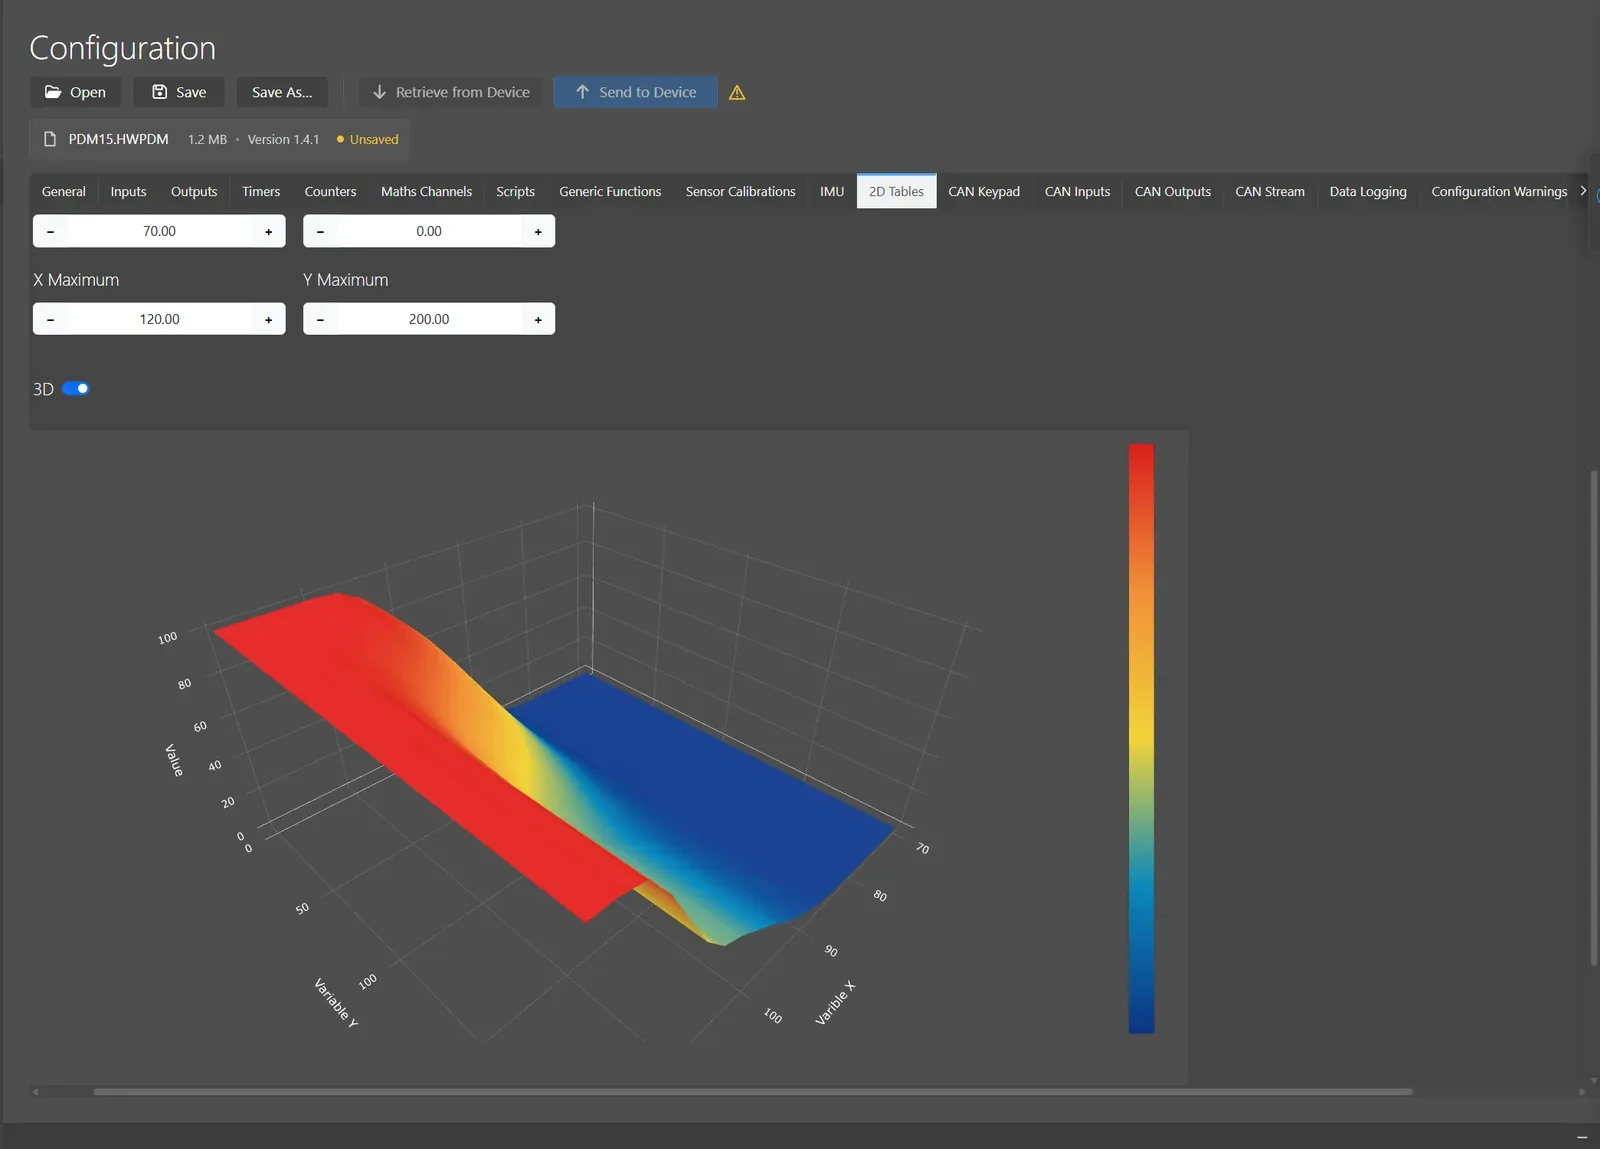Open the Save As dialog
Viewport: 1600px width, 1149px height.
282,92
